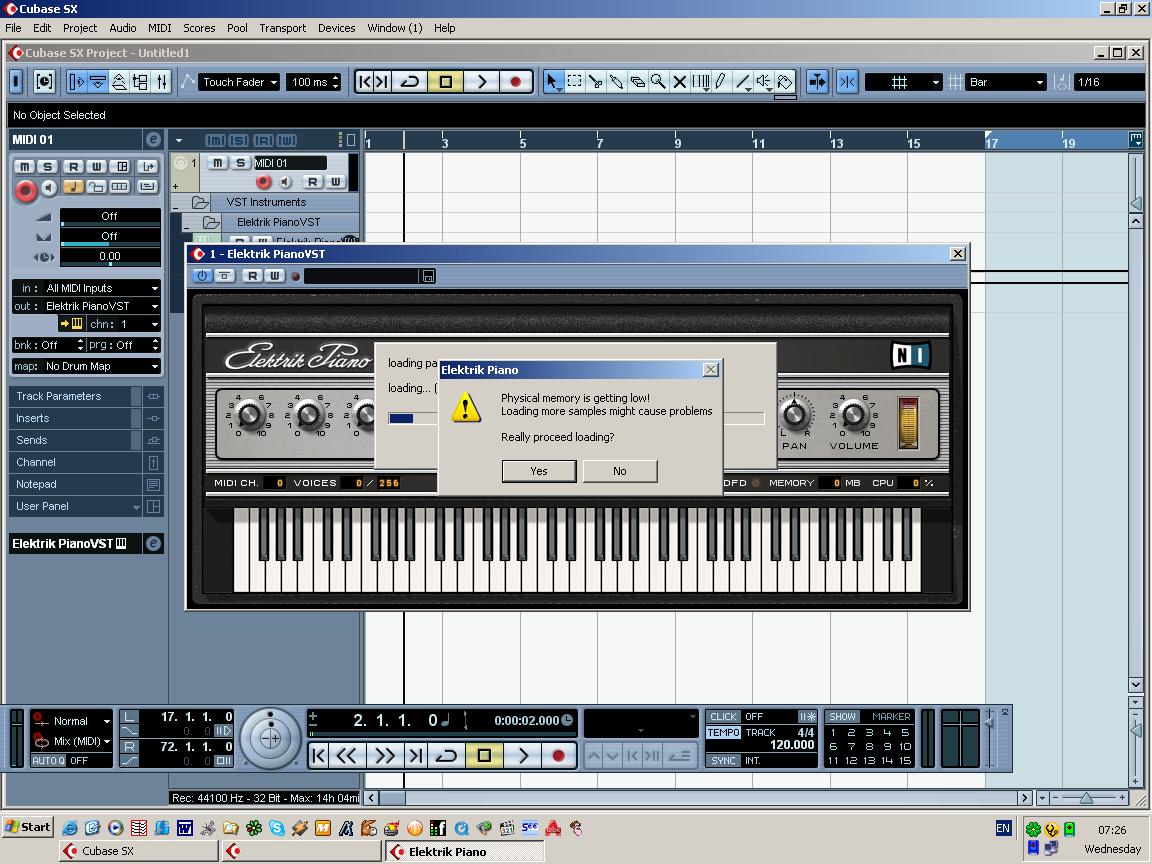Screen dimensions: 1152x864
Task: Toggle the TEMPO track button
Action: coord(723,732)
